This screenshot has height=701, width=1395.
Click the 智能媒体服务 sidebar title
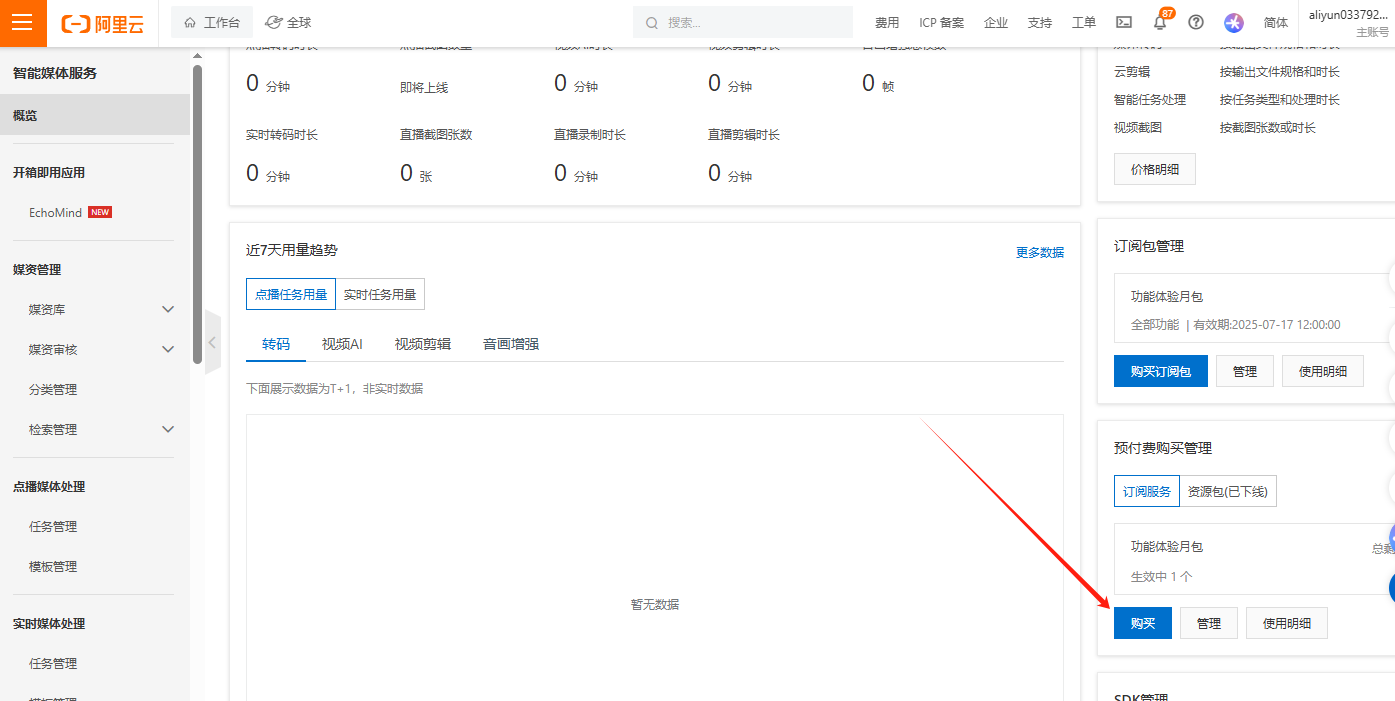tap(55, 73)
